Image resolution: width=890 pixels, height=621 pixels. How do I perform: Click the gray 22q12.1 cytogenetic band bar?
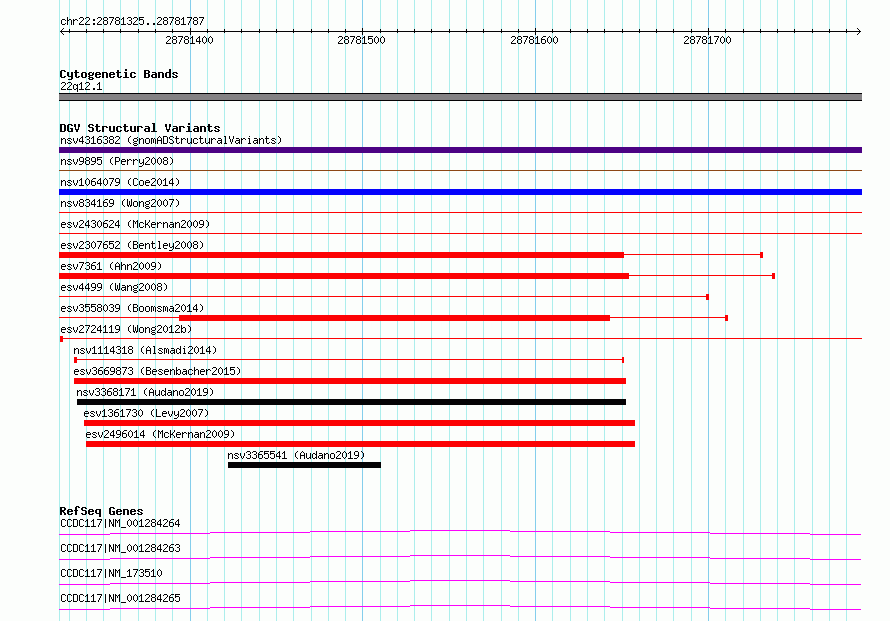pos(460,97)
